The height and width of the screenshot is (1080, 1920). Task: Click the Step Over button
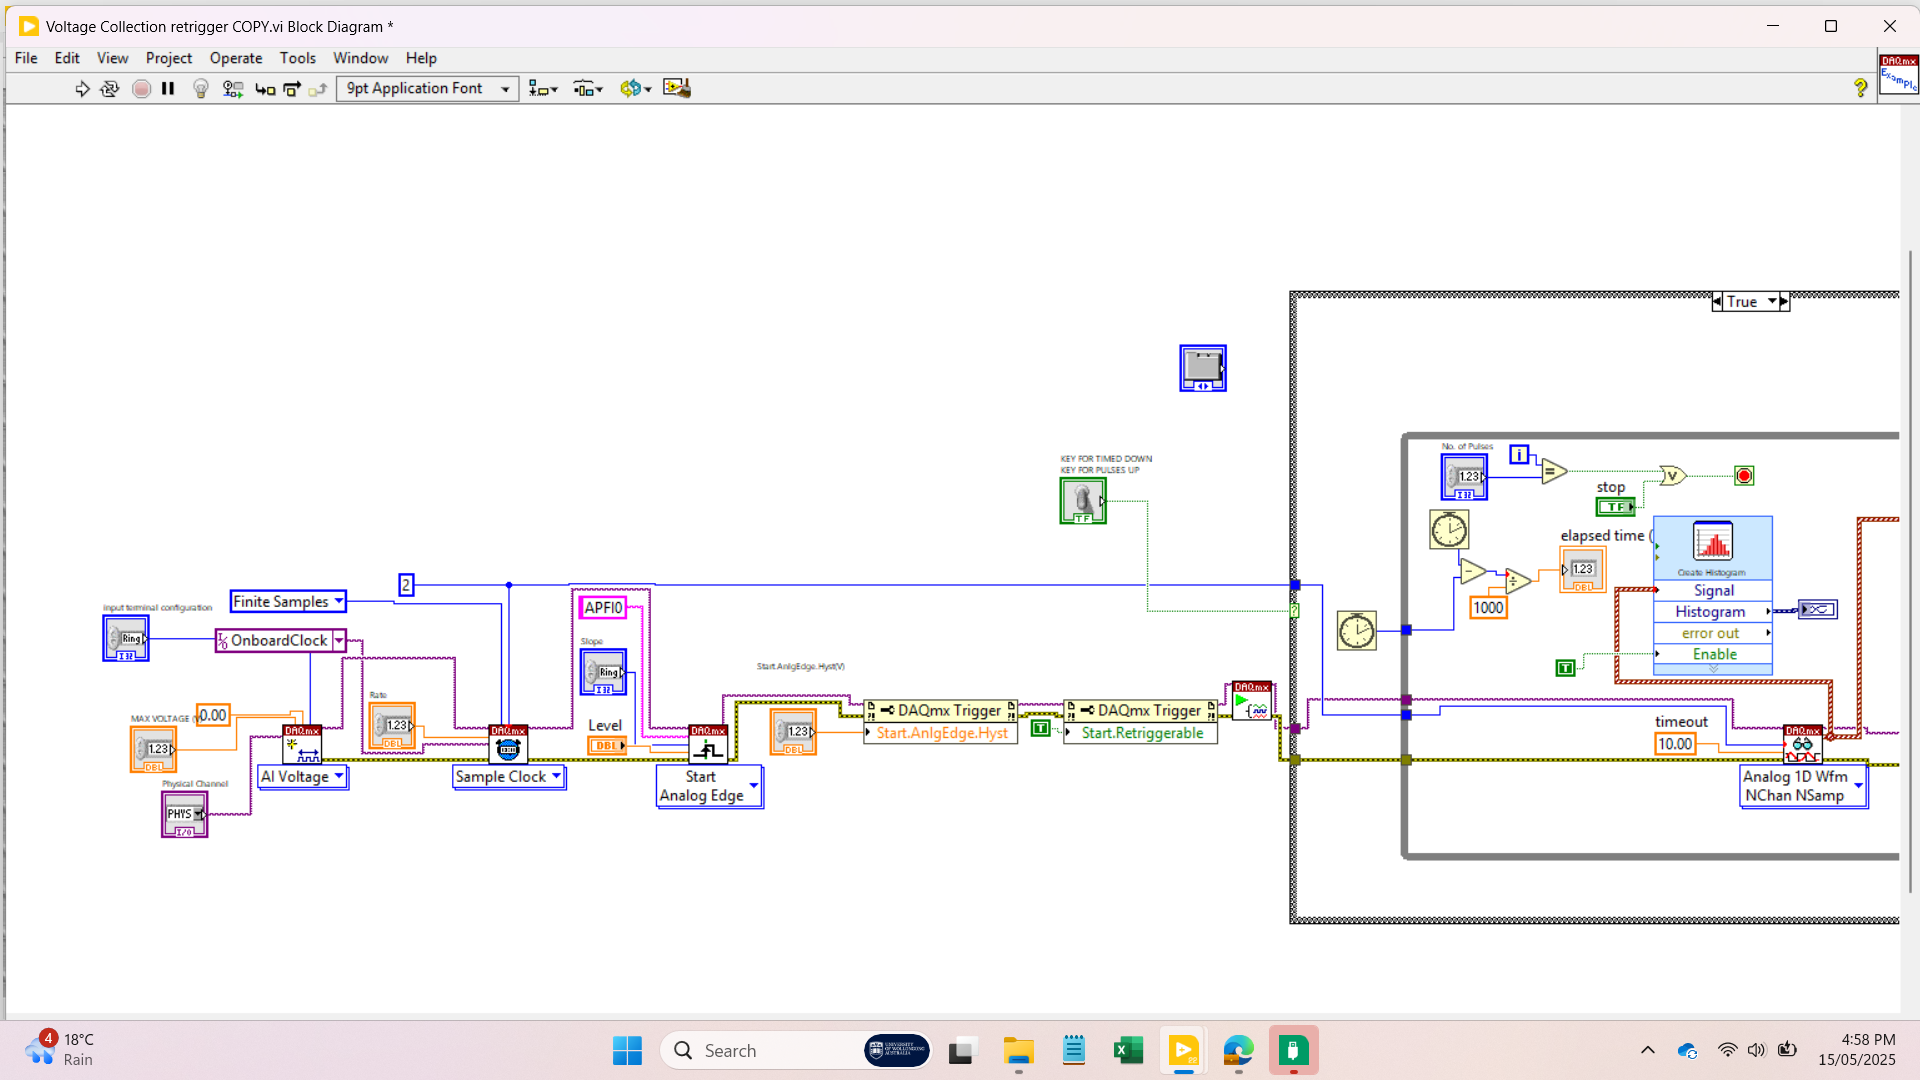pyautogui.click(x=292, y=89)
